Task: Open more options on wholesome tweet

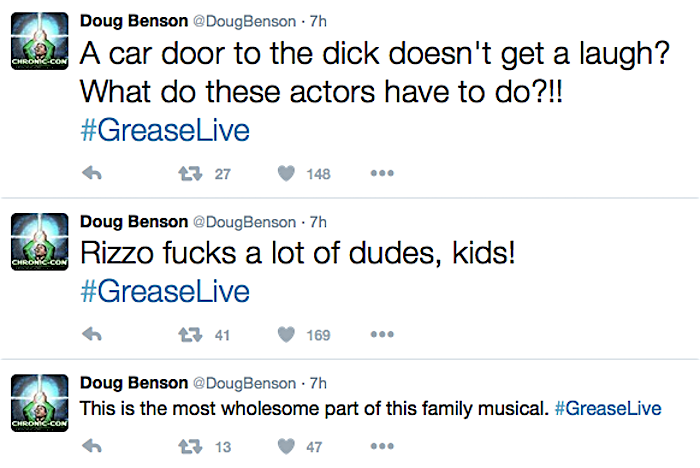Action: 382,447
